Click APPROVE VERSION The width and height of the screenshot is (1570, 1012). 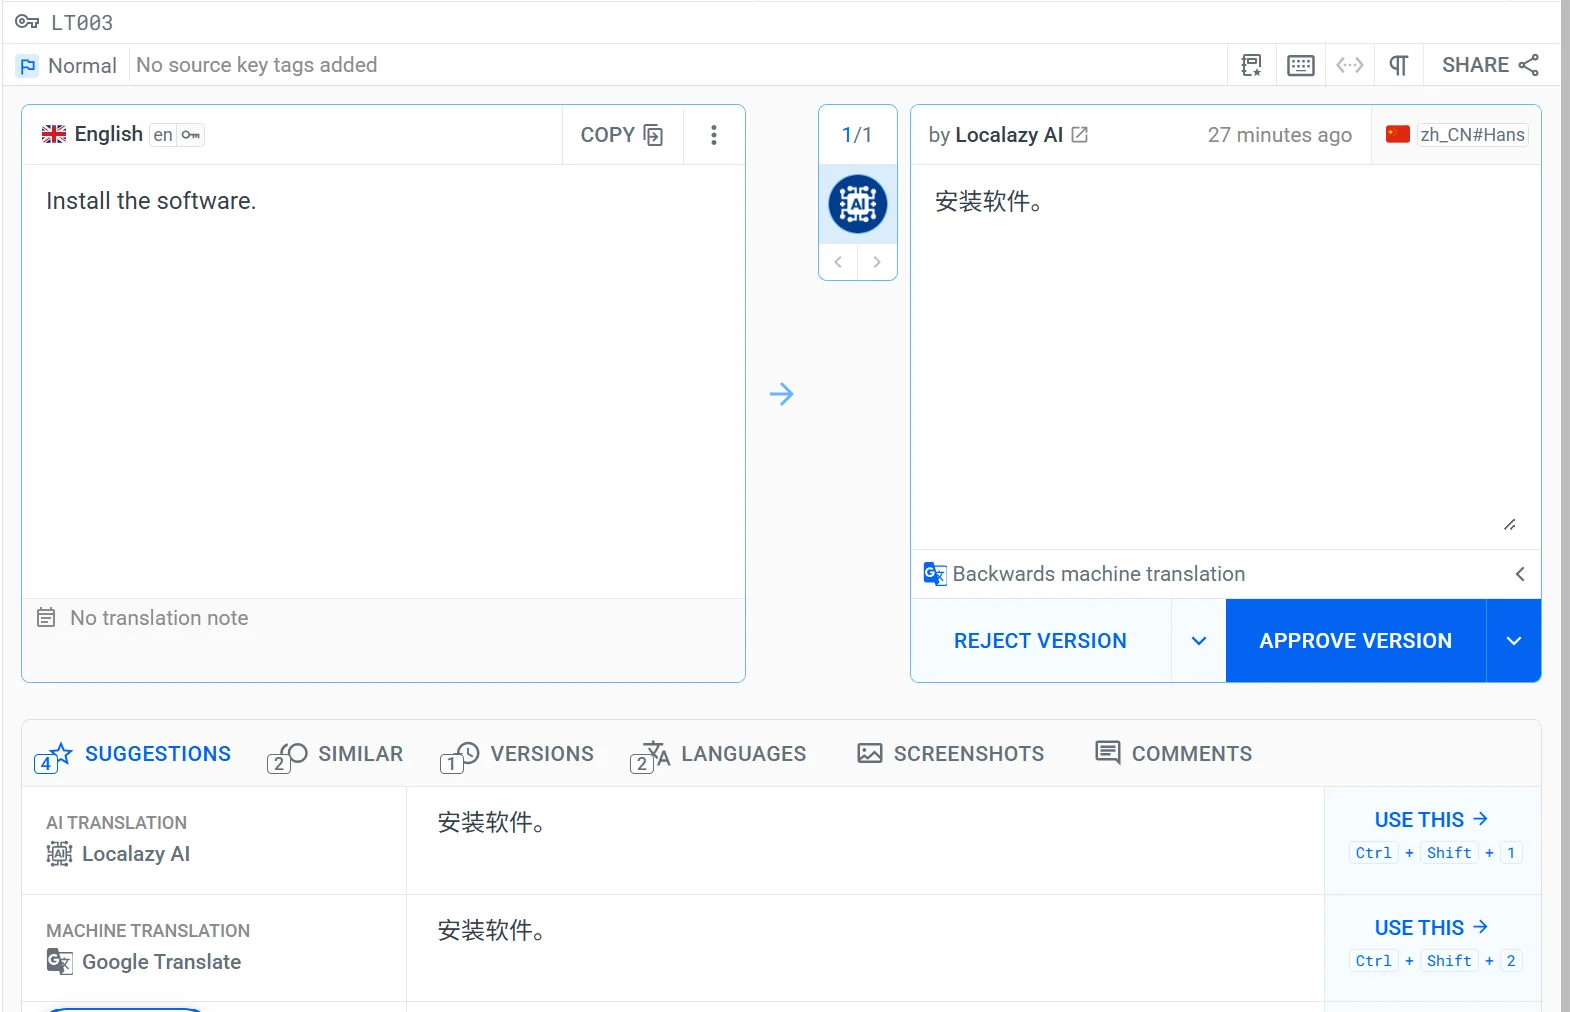[x=1355, y=641]
